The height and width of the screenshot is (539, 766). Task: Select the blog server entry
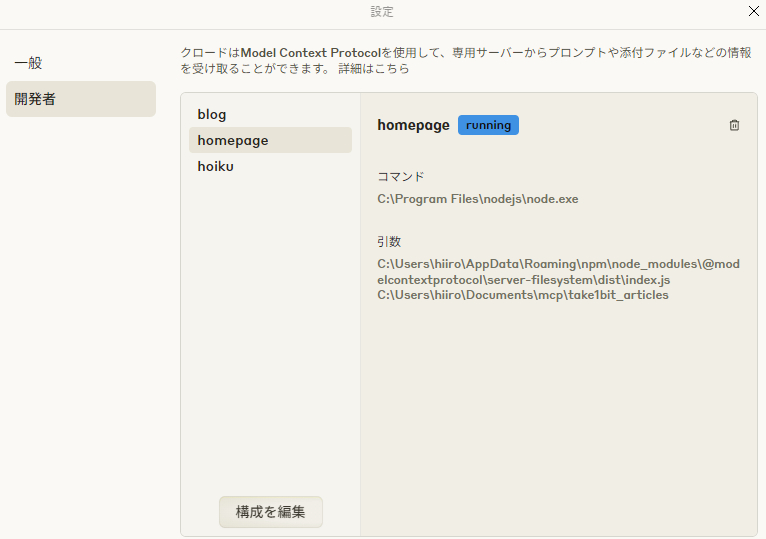tap(212, 114)
